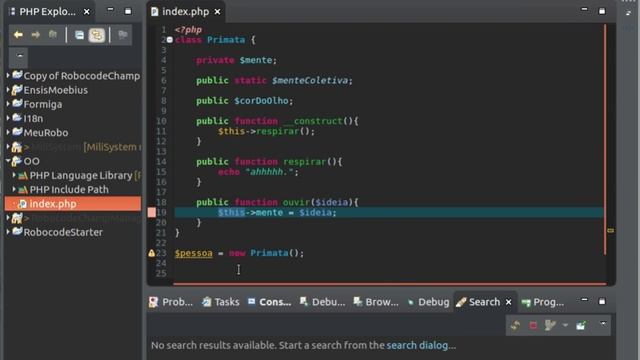
Task: Expand PHP Include Path node
Action: pyautogui.click(x=14, y=189)
